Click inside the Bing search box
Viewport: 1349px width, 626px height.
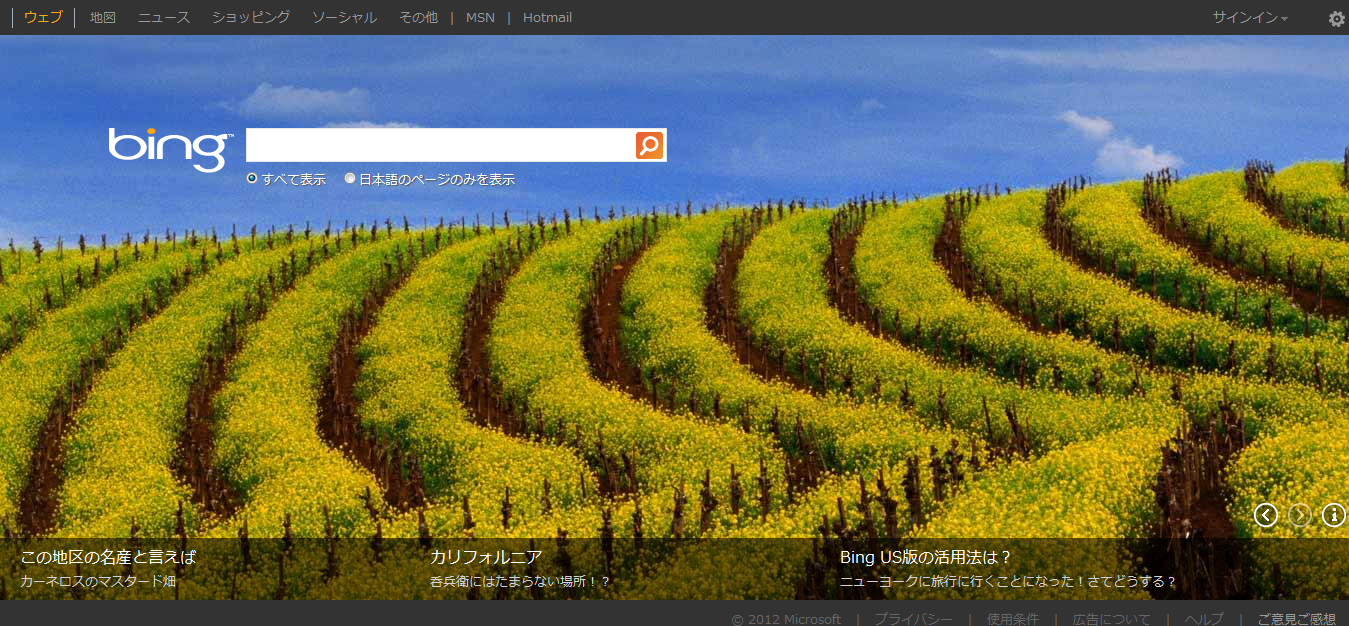(x=440, y=145)
